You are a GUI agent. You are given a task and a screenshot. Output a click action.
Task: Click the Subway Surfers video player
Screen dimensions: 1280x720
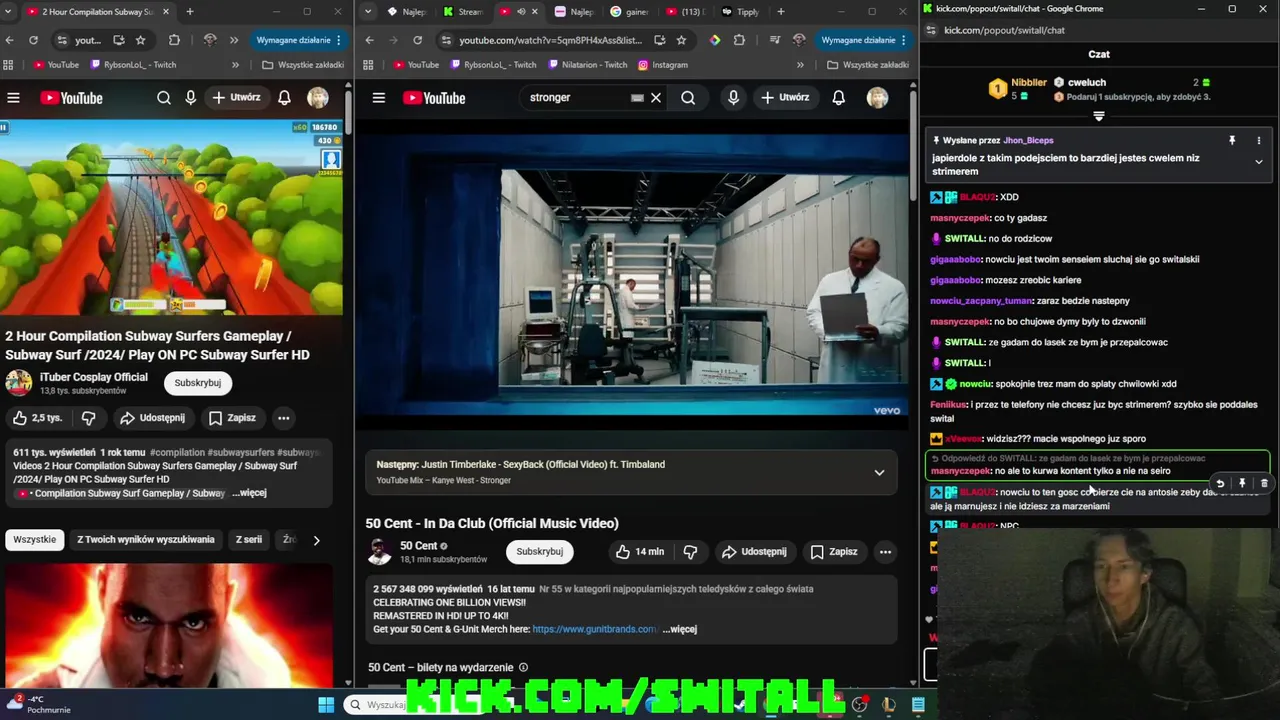click(x=171, y=217)
